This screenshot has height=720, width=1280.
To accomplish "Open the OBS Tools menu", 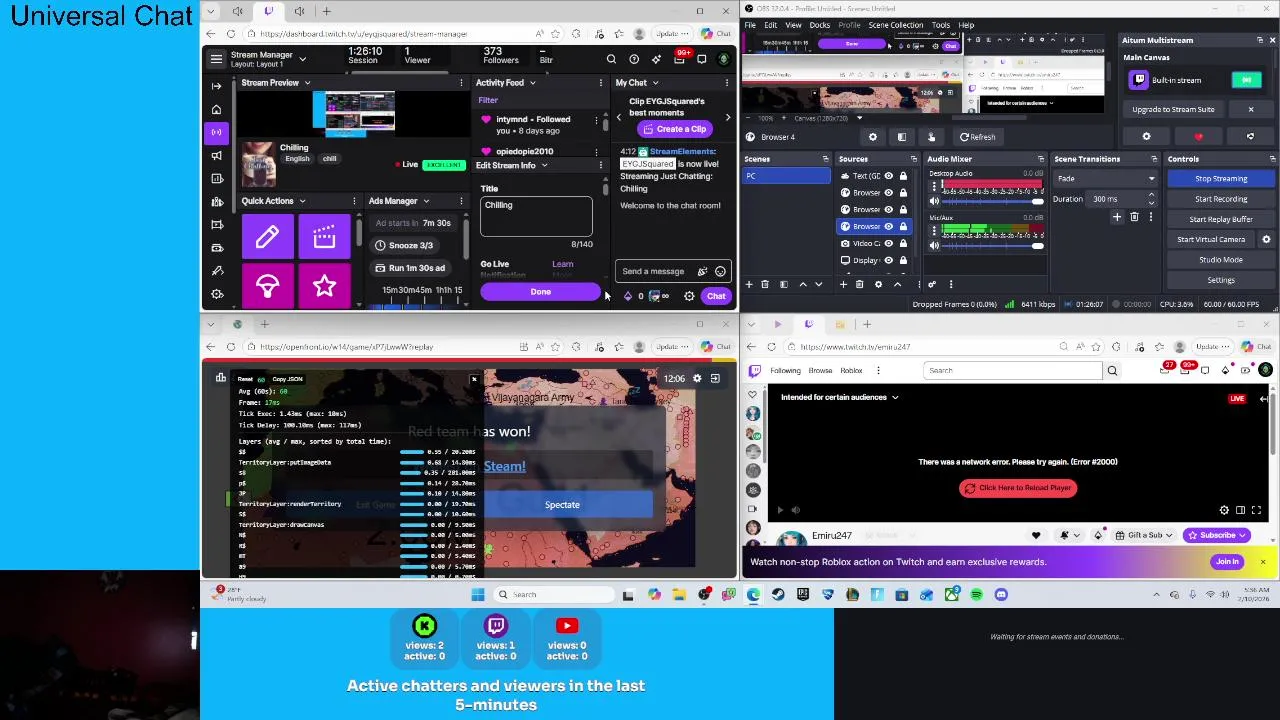I will [941, 25].
